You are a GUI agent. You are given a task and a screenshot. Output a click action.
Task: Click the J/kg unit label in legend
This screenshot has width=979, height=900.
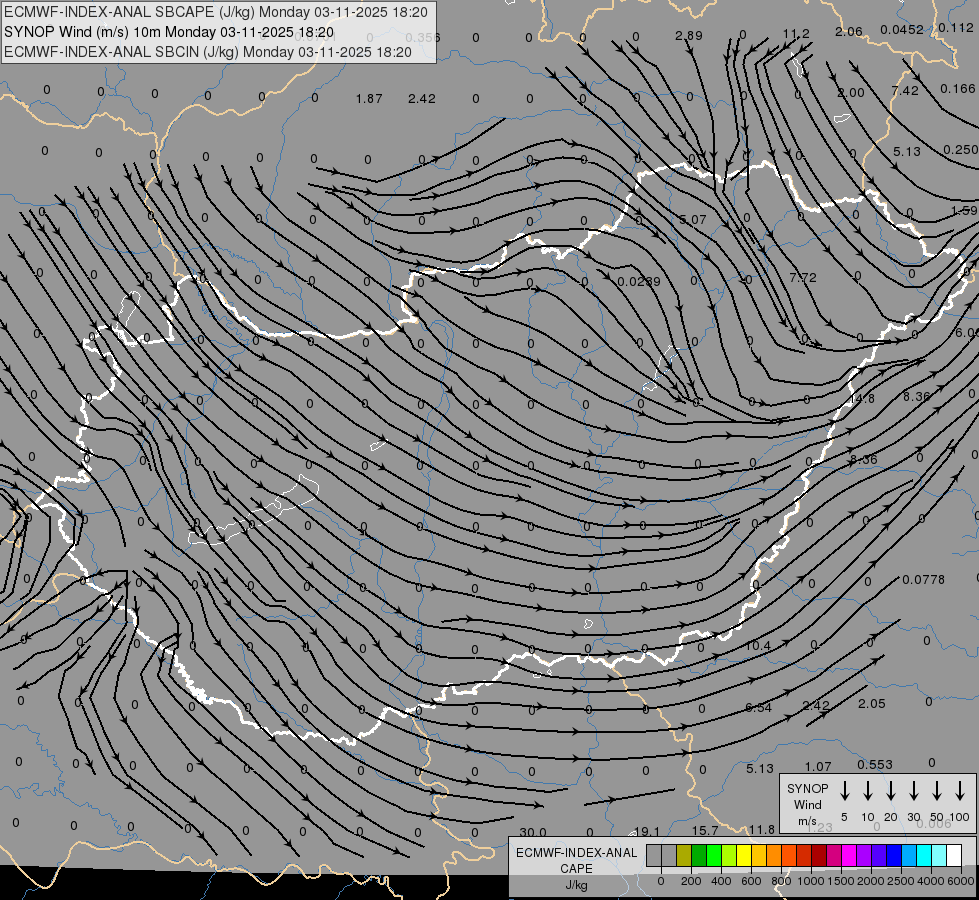point(576,885)
